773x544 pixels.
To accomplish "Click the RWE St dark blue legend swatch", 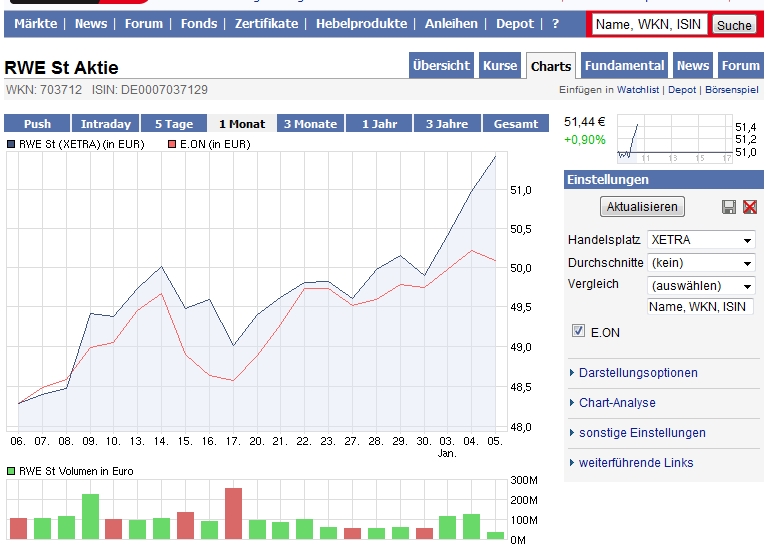I will 11,144.
